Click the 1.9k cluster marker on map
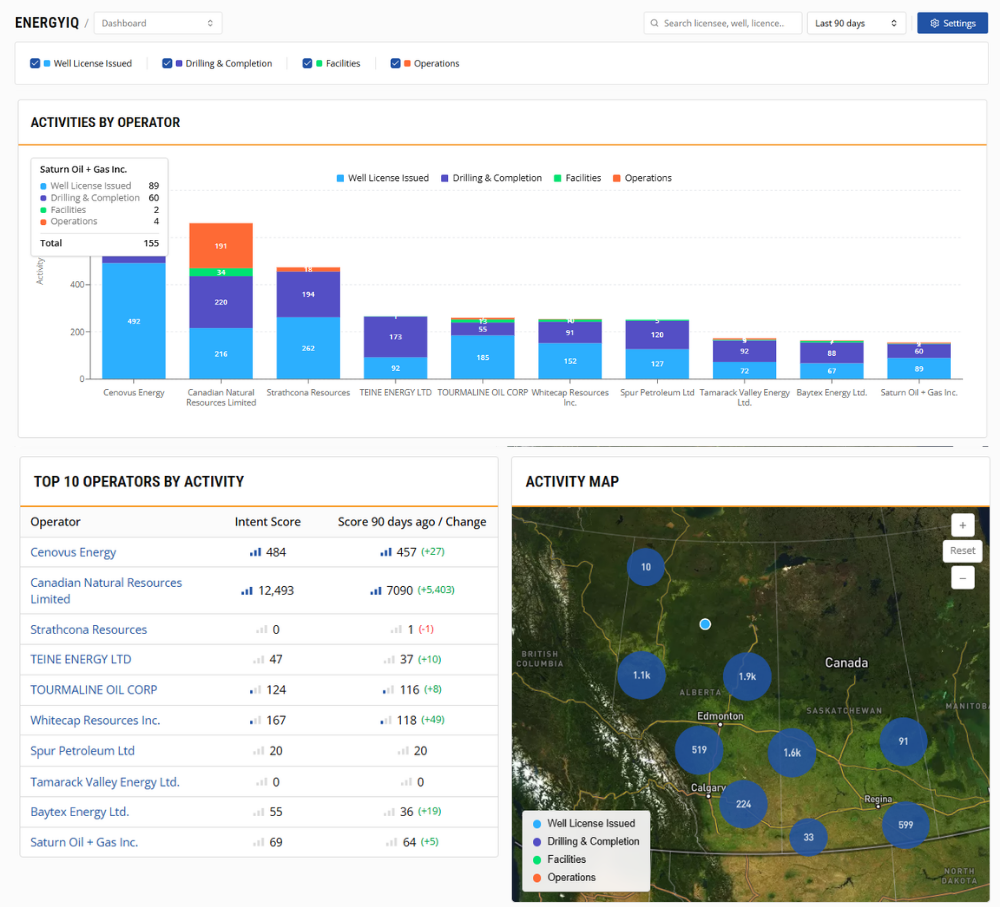Screen dimensions: 1000x907 [747, 676]
